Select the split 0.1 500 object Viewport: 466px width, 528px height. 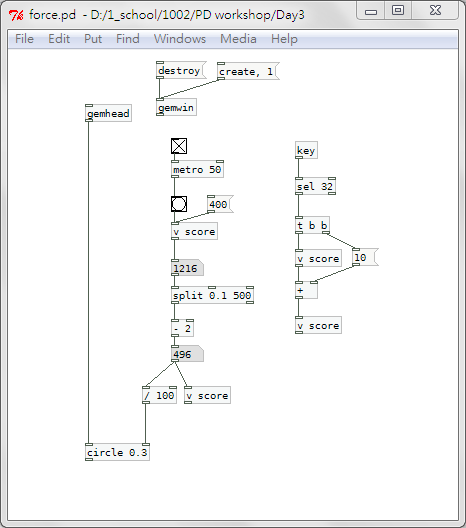click(212, 295)
